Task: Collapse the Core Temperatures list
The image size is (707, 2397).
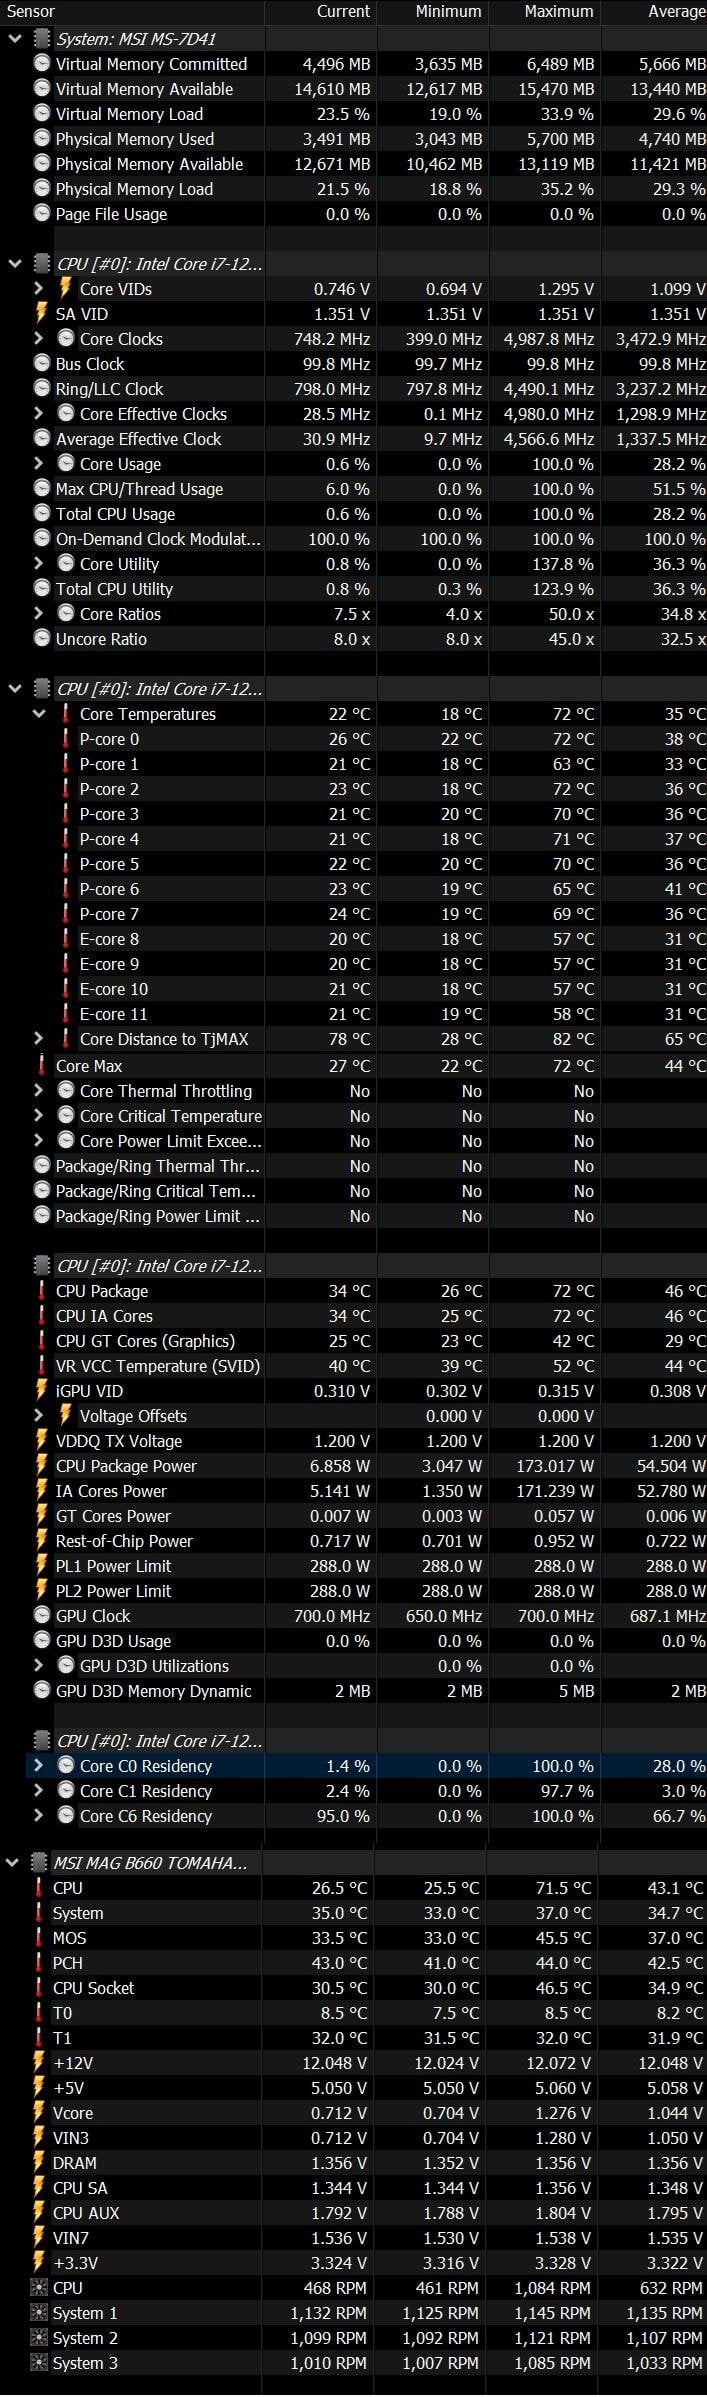Action: click(39, 714)
